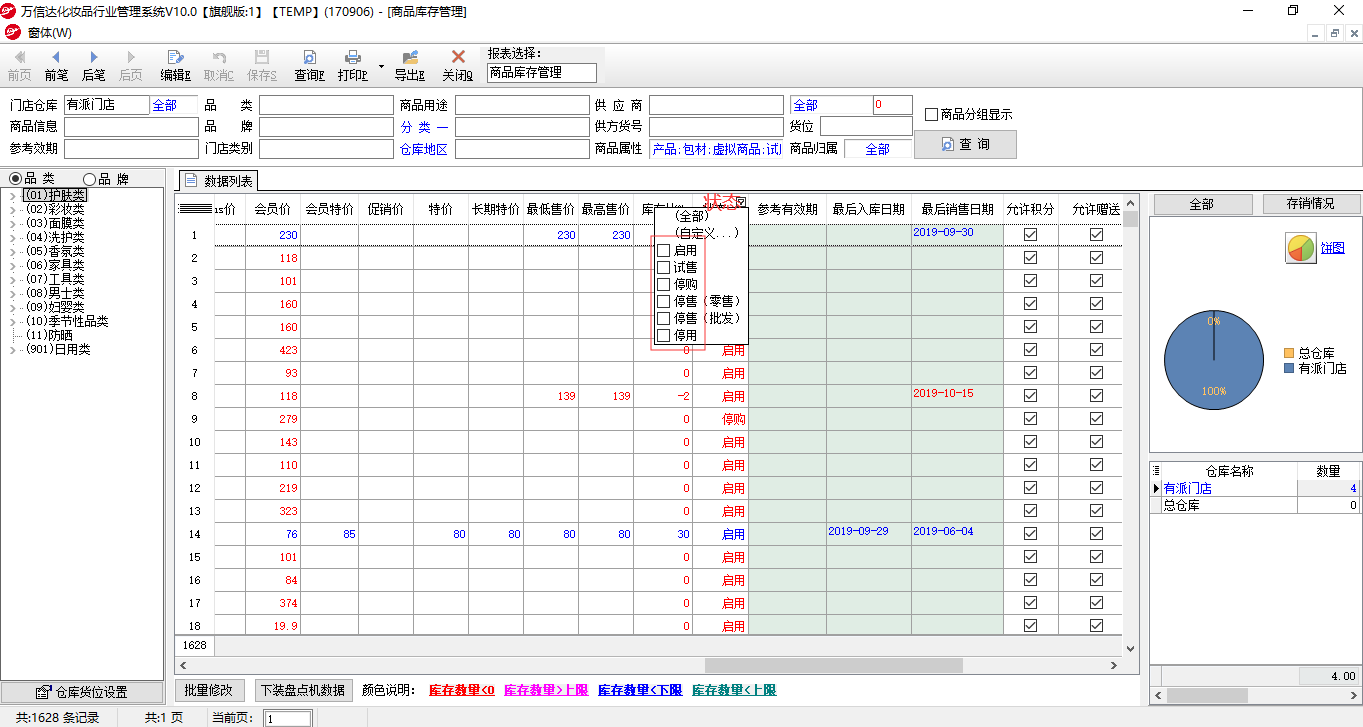Click the 报表选择 field
Image resolution: width=1363 pixels, height=727 pixels.
(541, 73)
